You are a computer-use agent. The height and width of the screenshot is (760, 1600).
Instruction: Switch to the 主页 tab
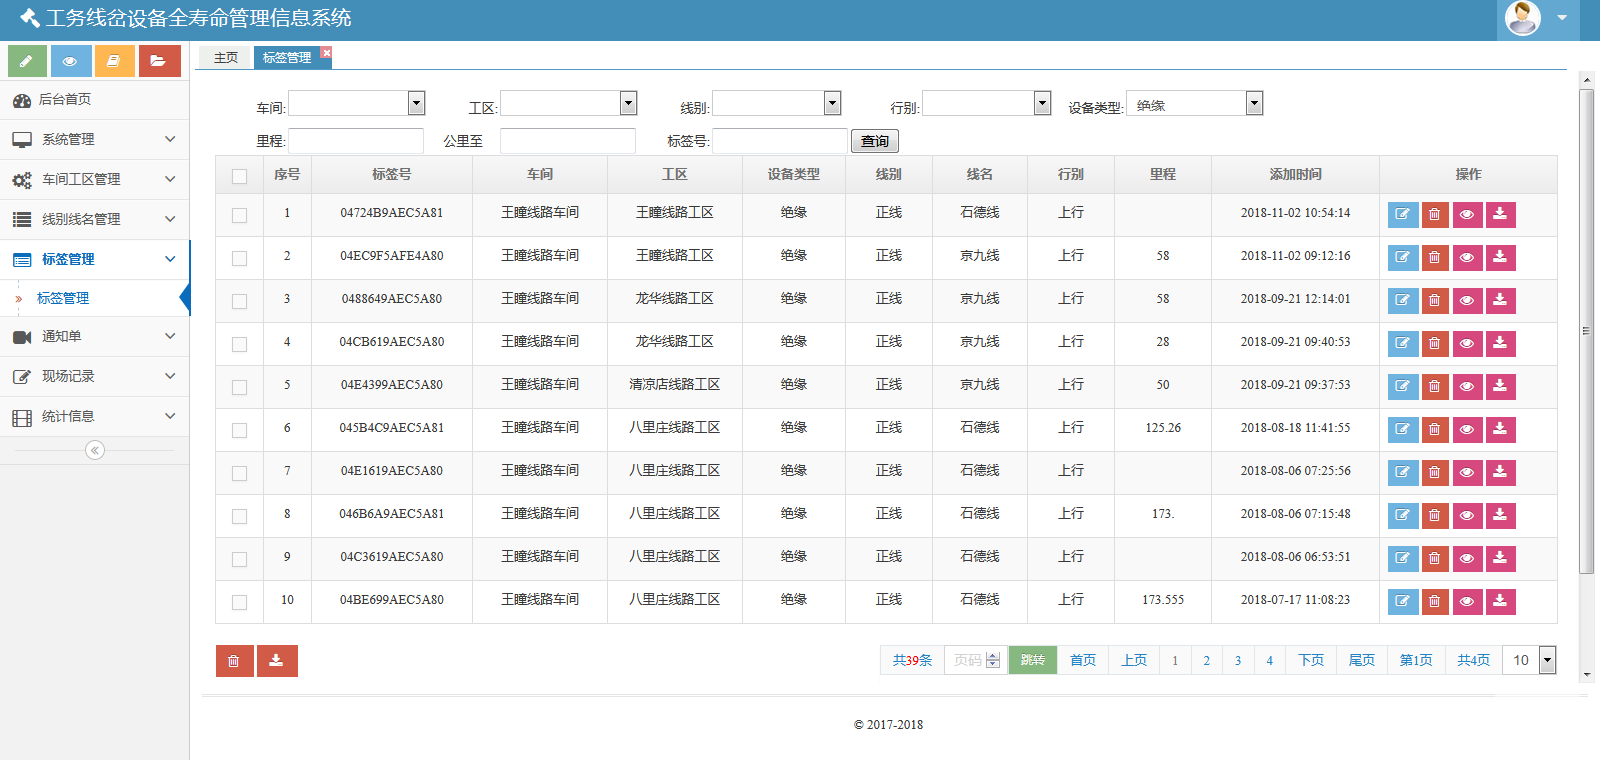coord(226,58)
